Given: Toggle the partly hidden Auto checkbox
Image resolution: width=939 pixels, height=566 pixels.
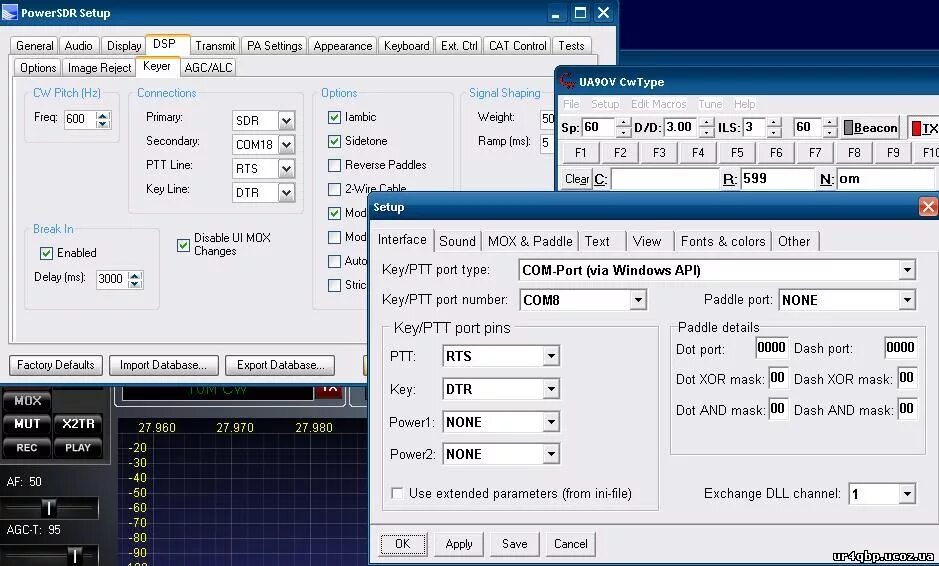Looking at the screenshot, I should pyautogui.click(x=334, y=261).
